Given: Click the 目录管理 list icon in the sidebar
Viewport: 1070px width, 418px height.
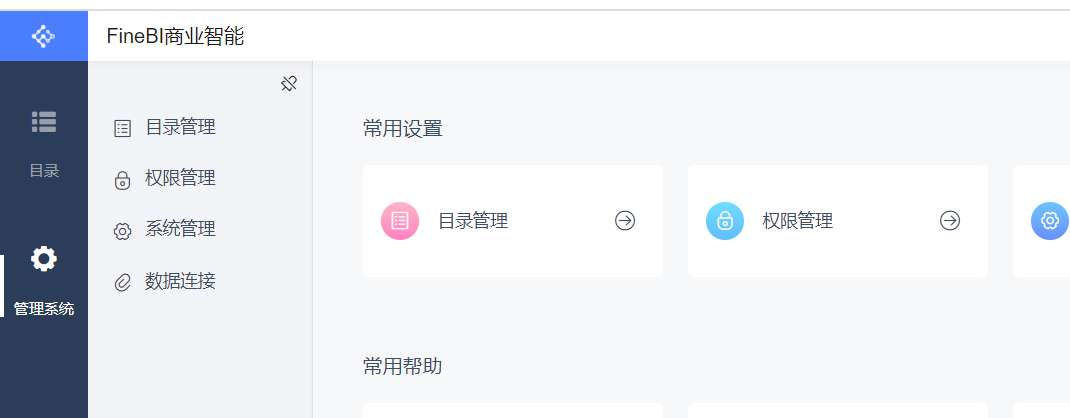Looking at the screenshot, I should pyautogui.click(x=122, y=128).
